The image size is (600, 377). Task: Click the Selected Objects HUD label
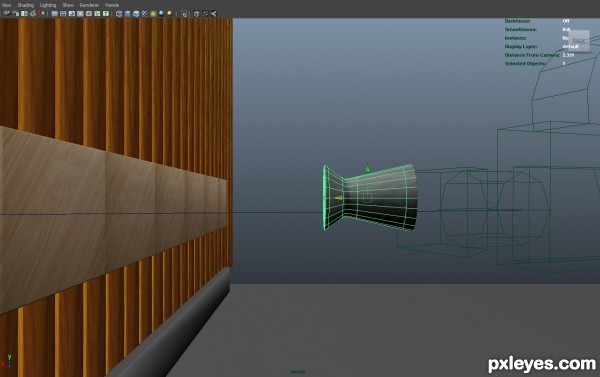(x=525, y=64)
